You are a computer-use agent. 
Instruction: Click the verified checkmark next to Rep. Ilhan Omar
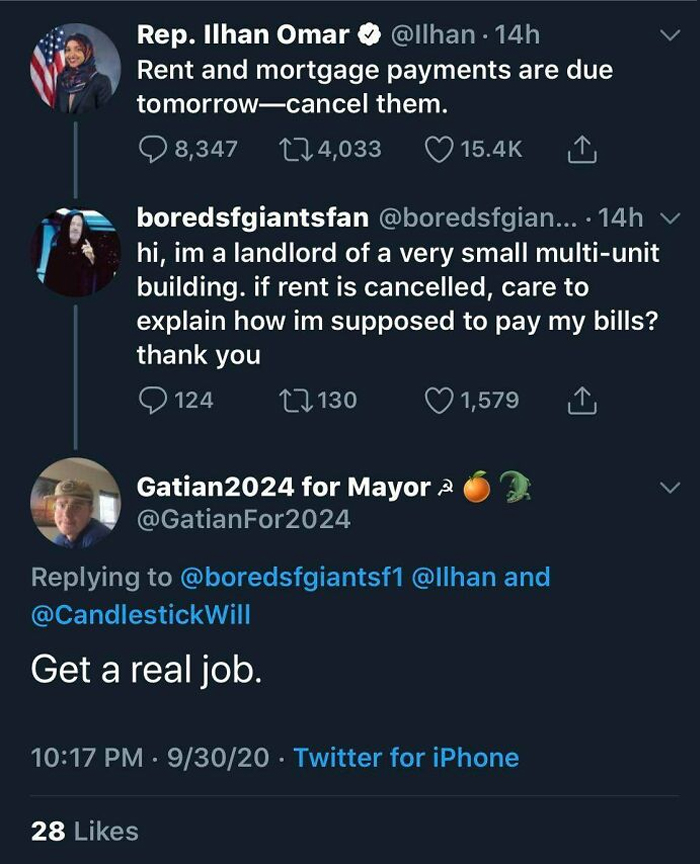(367, 33)
